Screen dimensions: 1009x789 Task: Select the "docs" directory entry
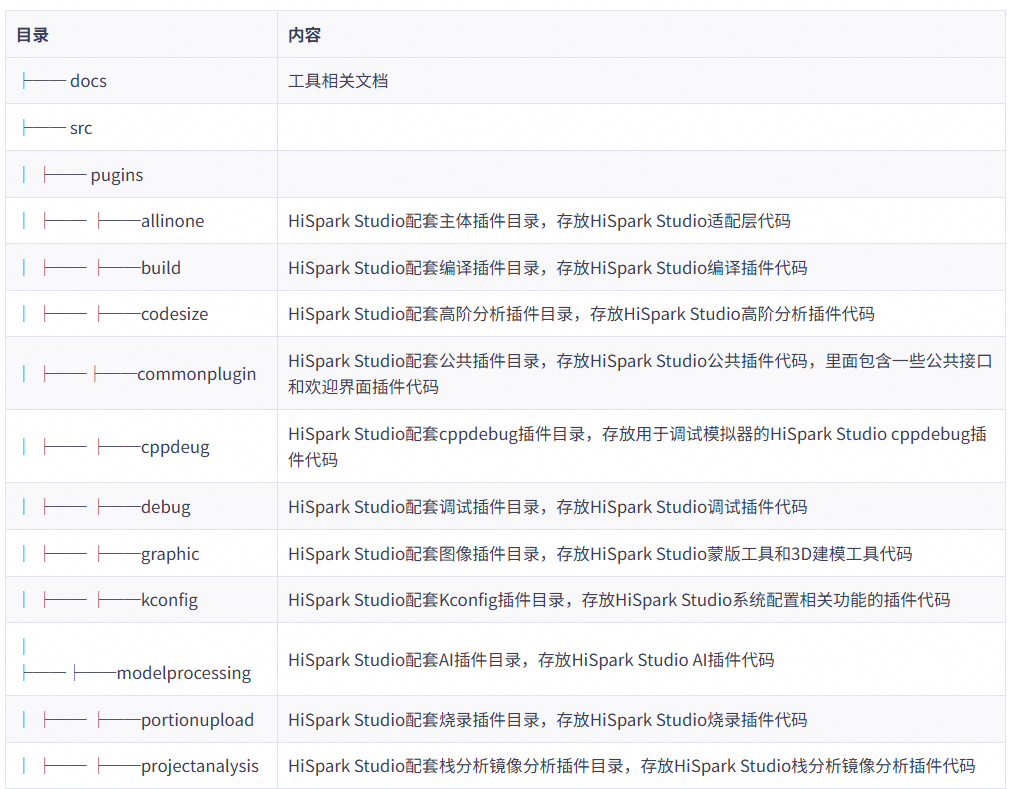(x=88, y=81)
